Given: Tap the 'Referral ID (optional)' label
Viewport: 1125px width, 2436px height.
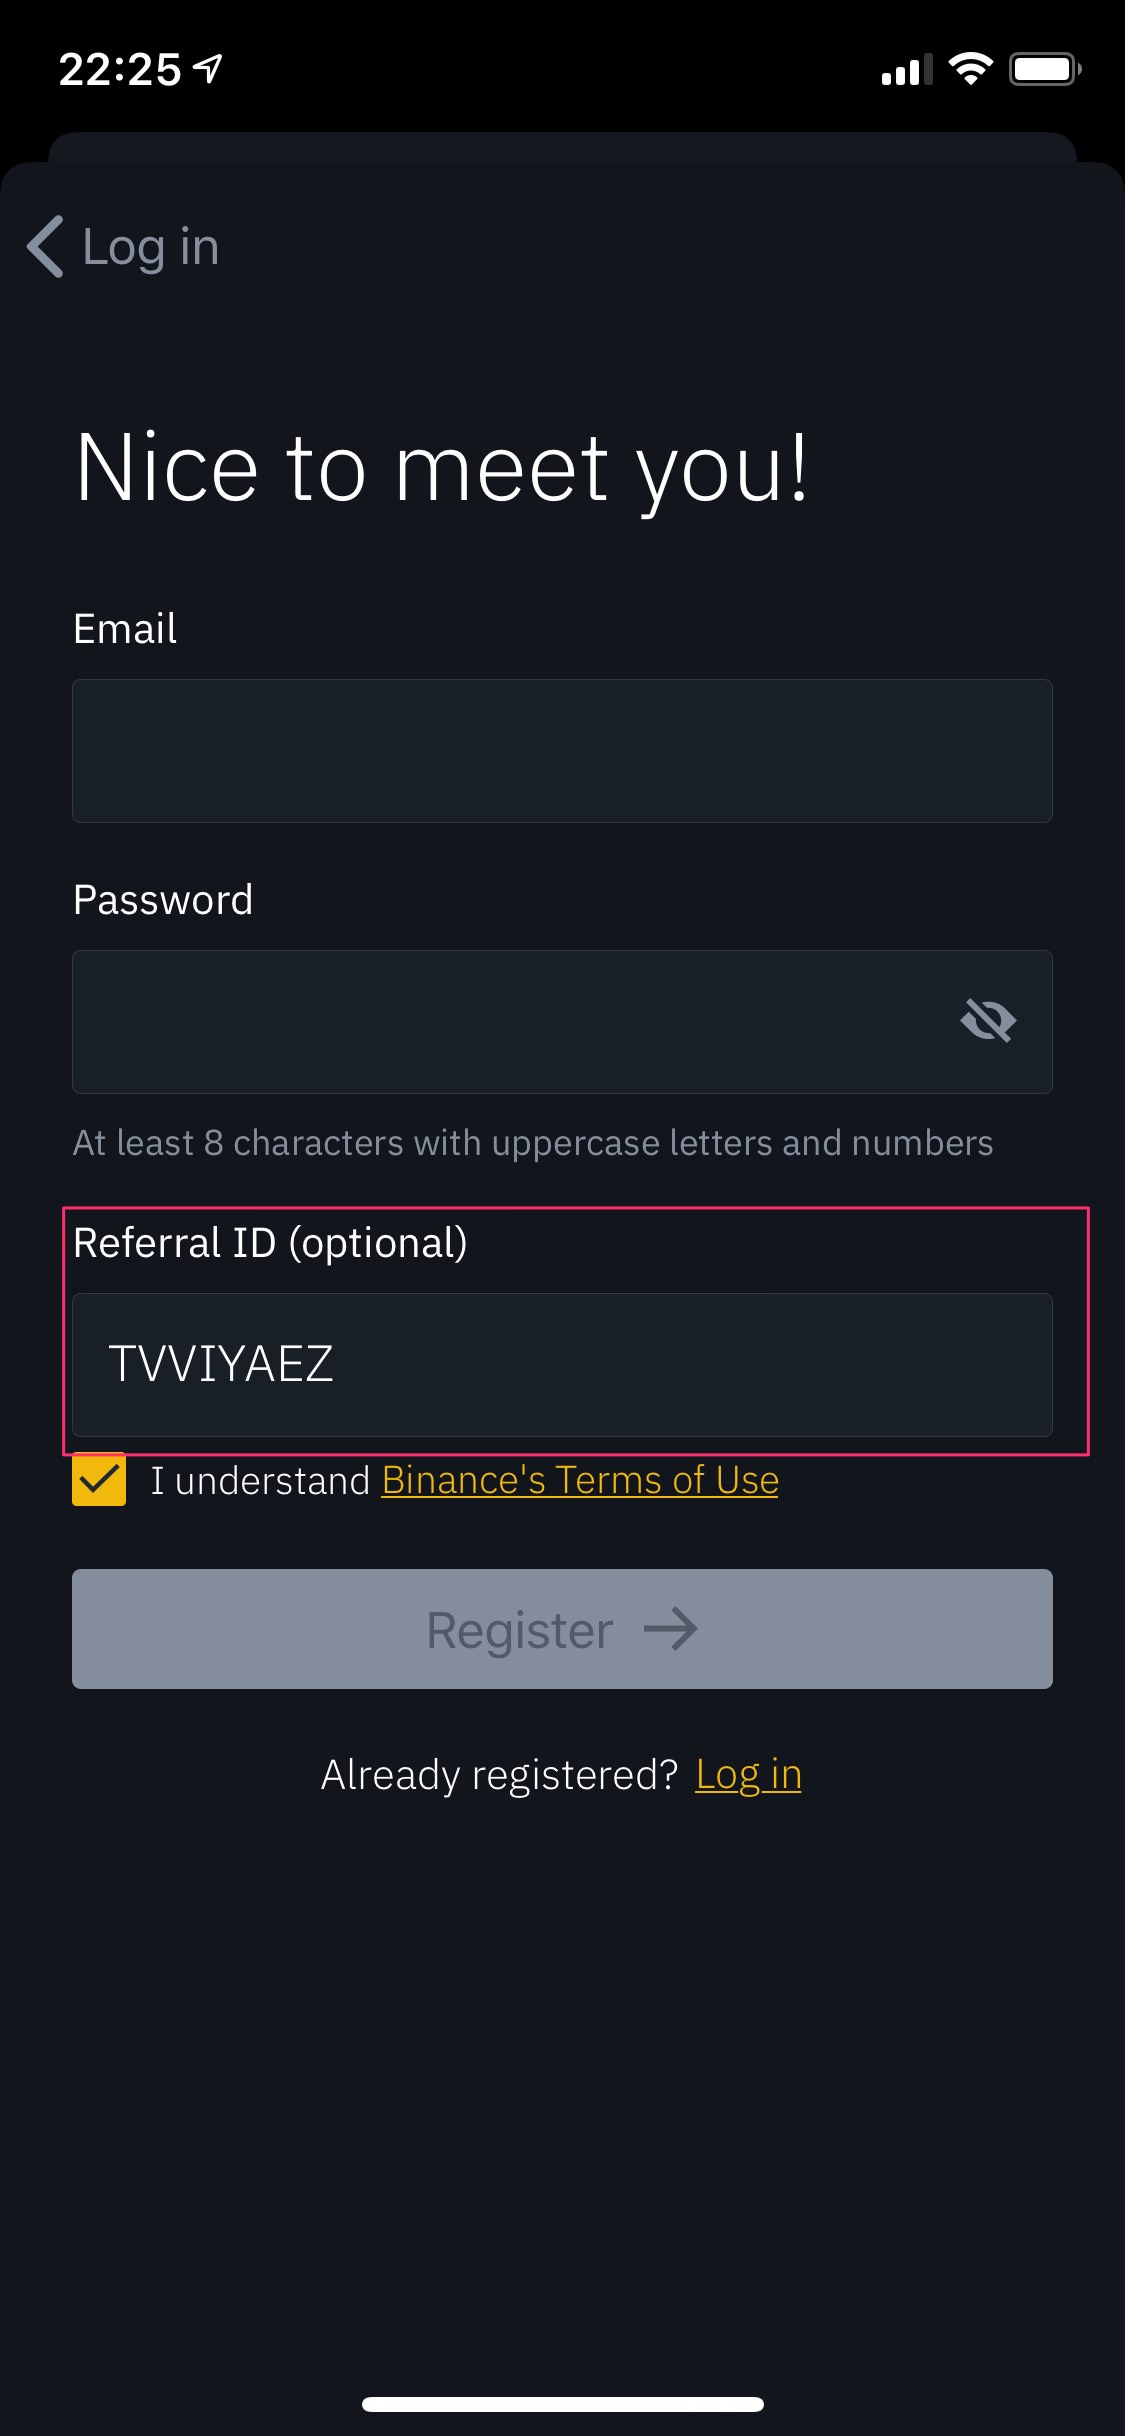Looking at the screenshot, I should pos(270,1243).
